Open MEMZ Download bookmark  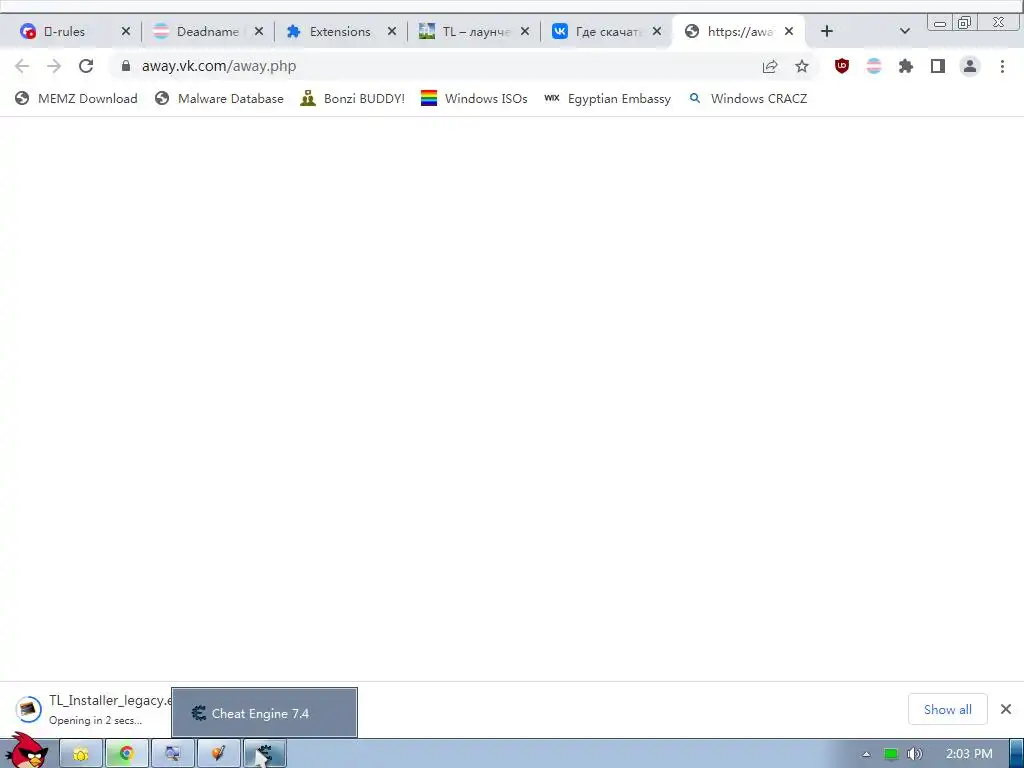[76, 99]
